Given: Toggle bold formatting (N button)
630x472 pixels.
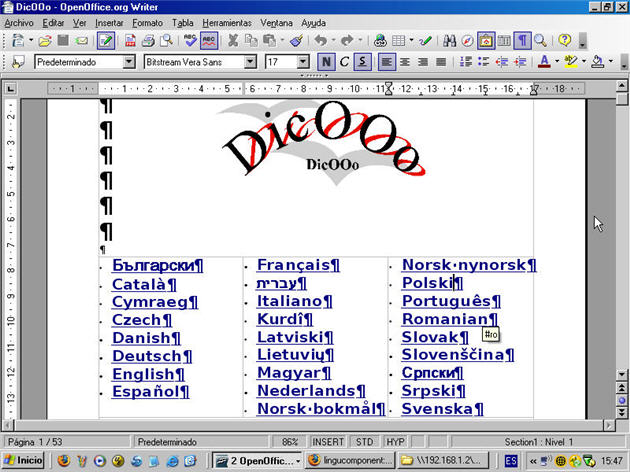Looking at the screenshot, I should pos(326,62).
